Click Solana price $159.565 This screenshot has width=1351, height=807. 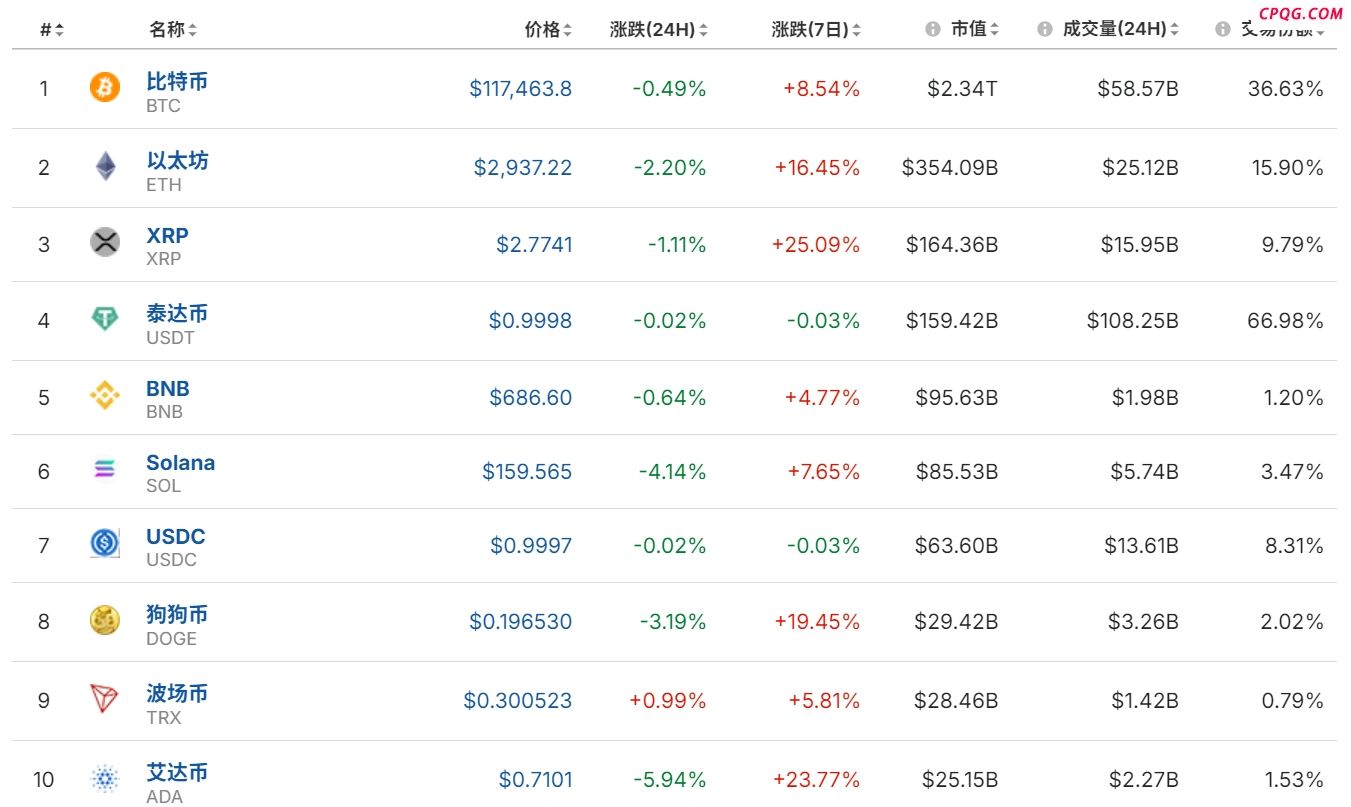[527, 471]
